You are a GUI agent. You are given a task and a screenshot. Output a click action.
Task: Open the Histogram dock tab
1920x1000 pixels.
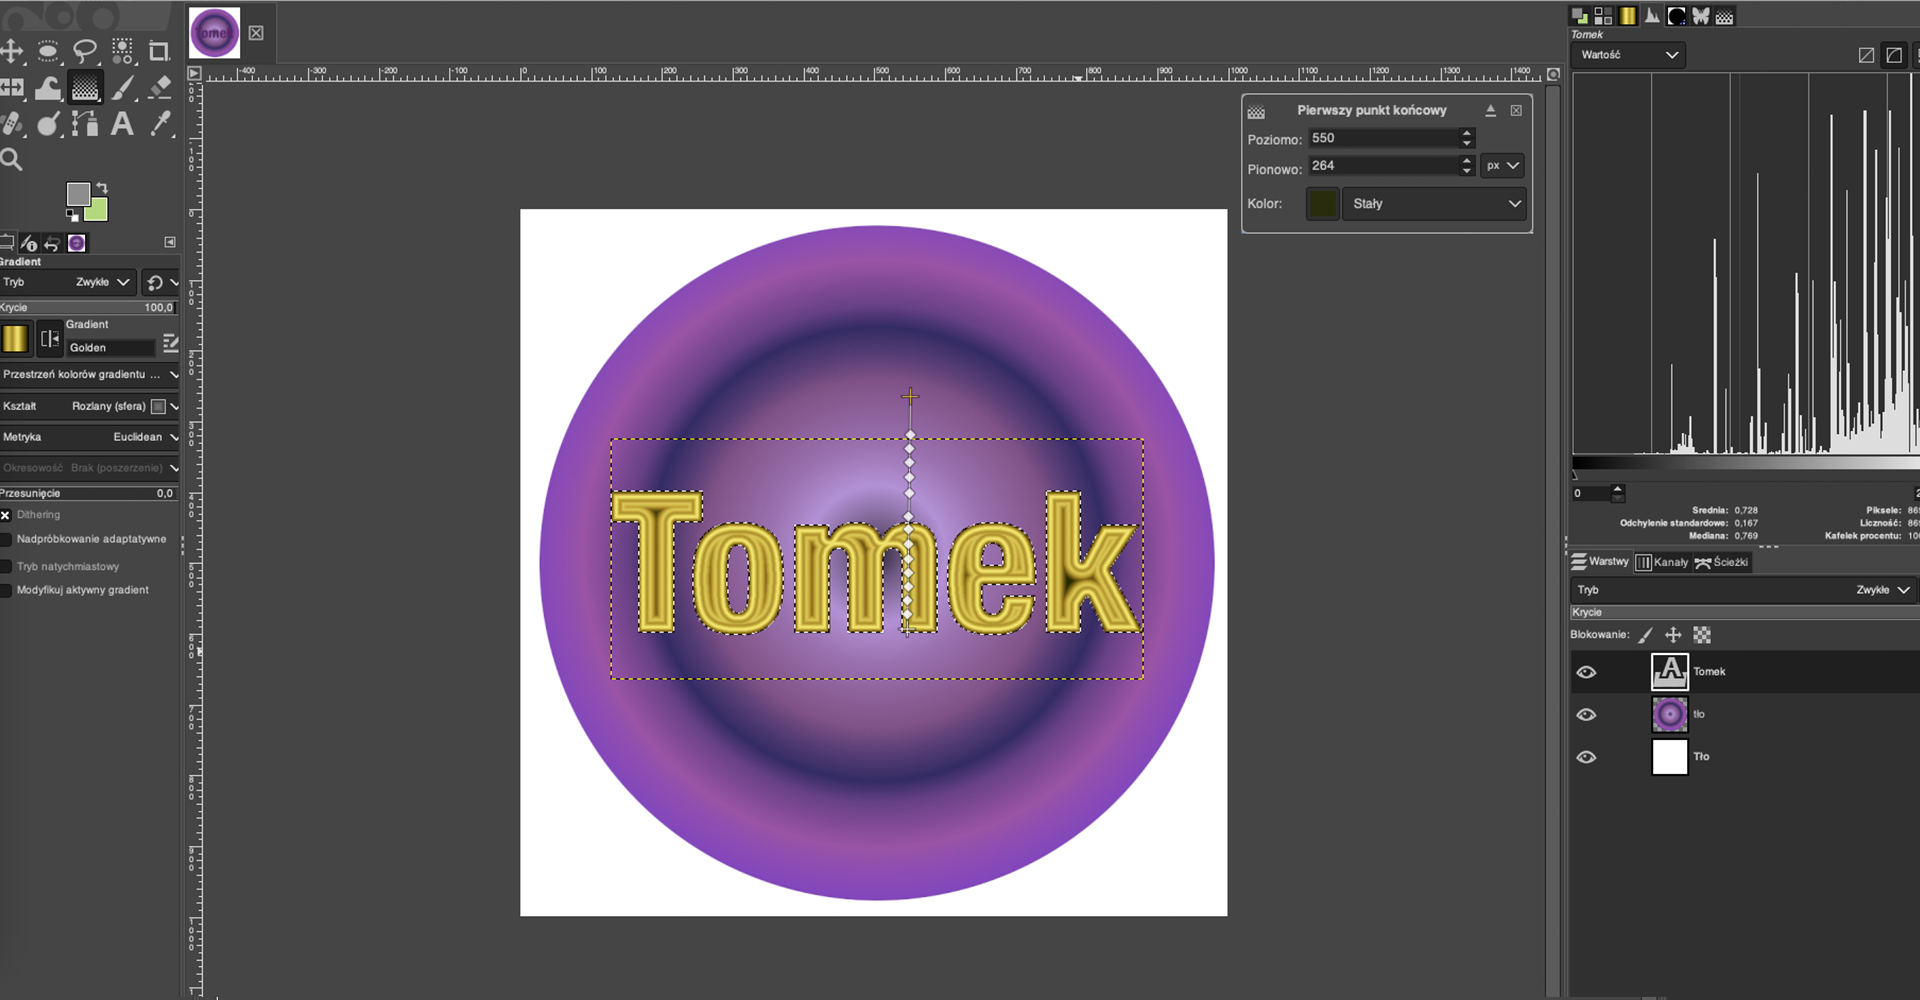tap(1652, 16)
